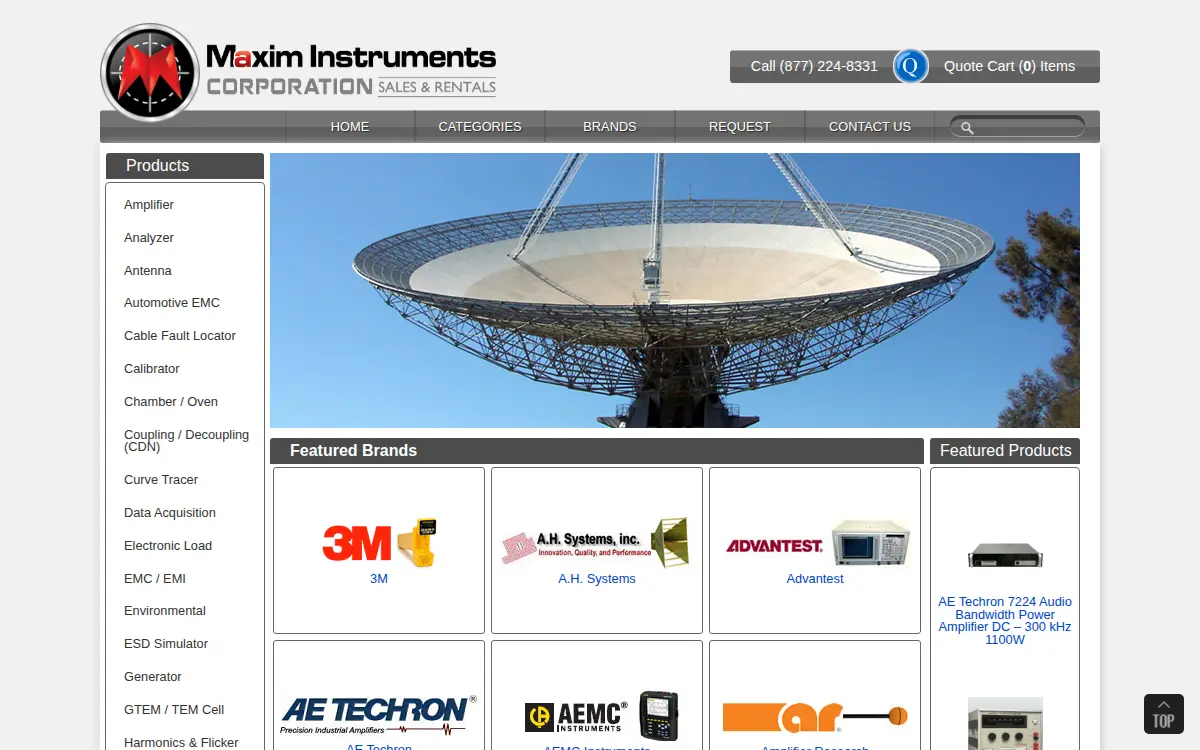Open the Harmonics & Flicker category
This screenshot has height=750, width=1200.
pos(181,743)
